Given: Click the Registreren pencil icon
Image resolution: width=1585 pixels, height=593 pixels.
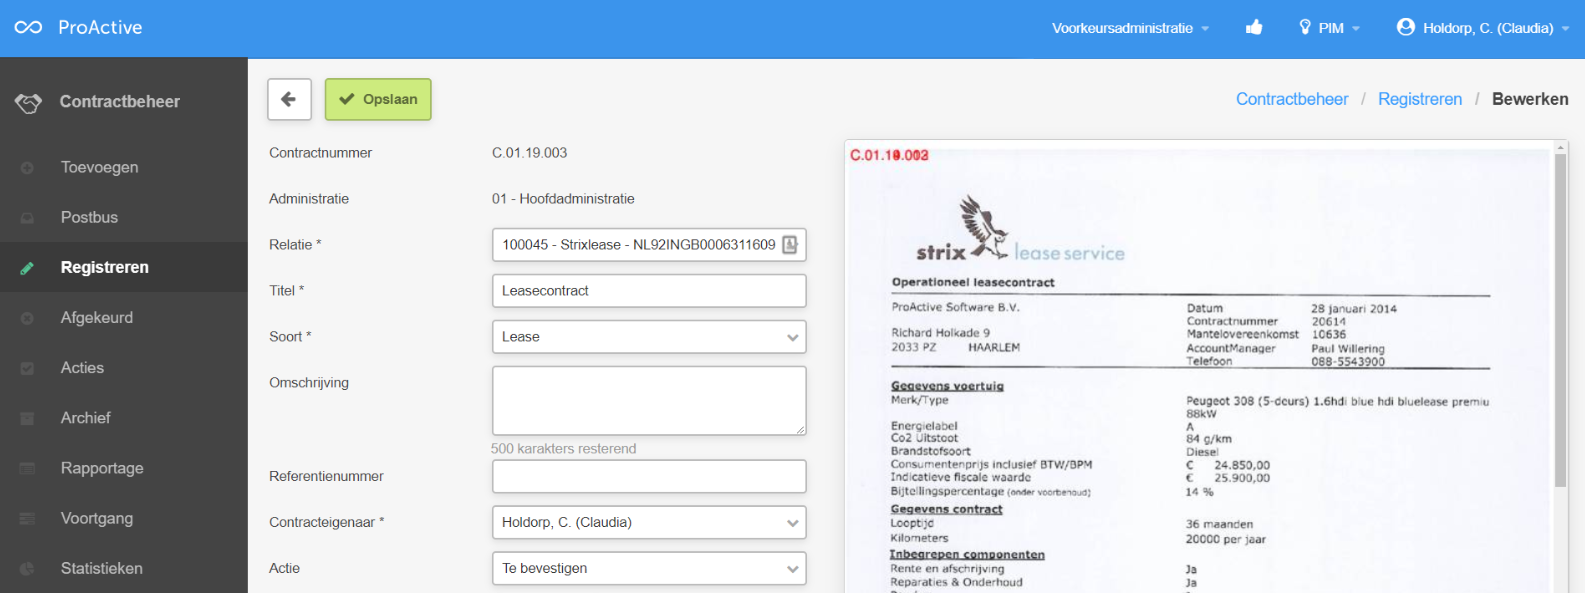Looking at the screenshot, I should pos(27,268).
